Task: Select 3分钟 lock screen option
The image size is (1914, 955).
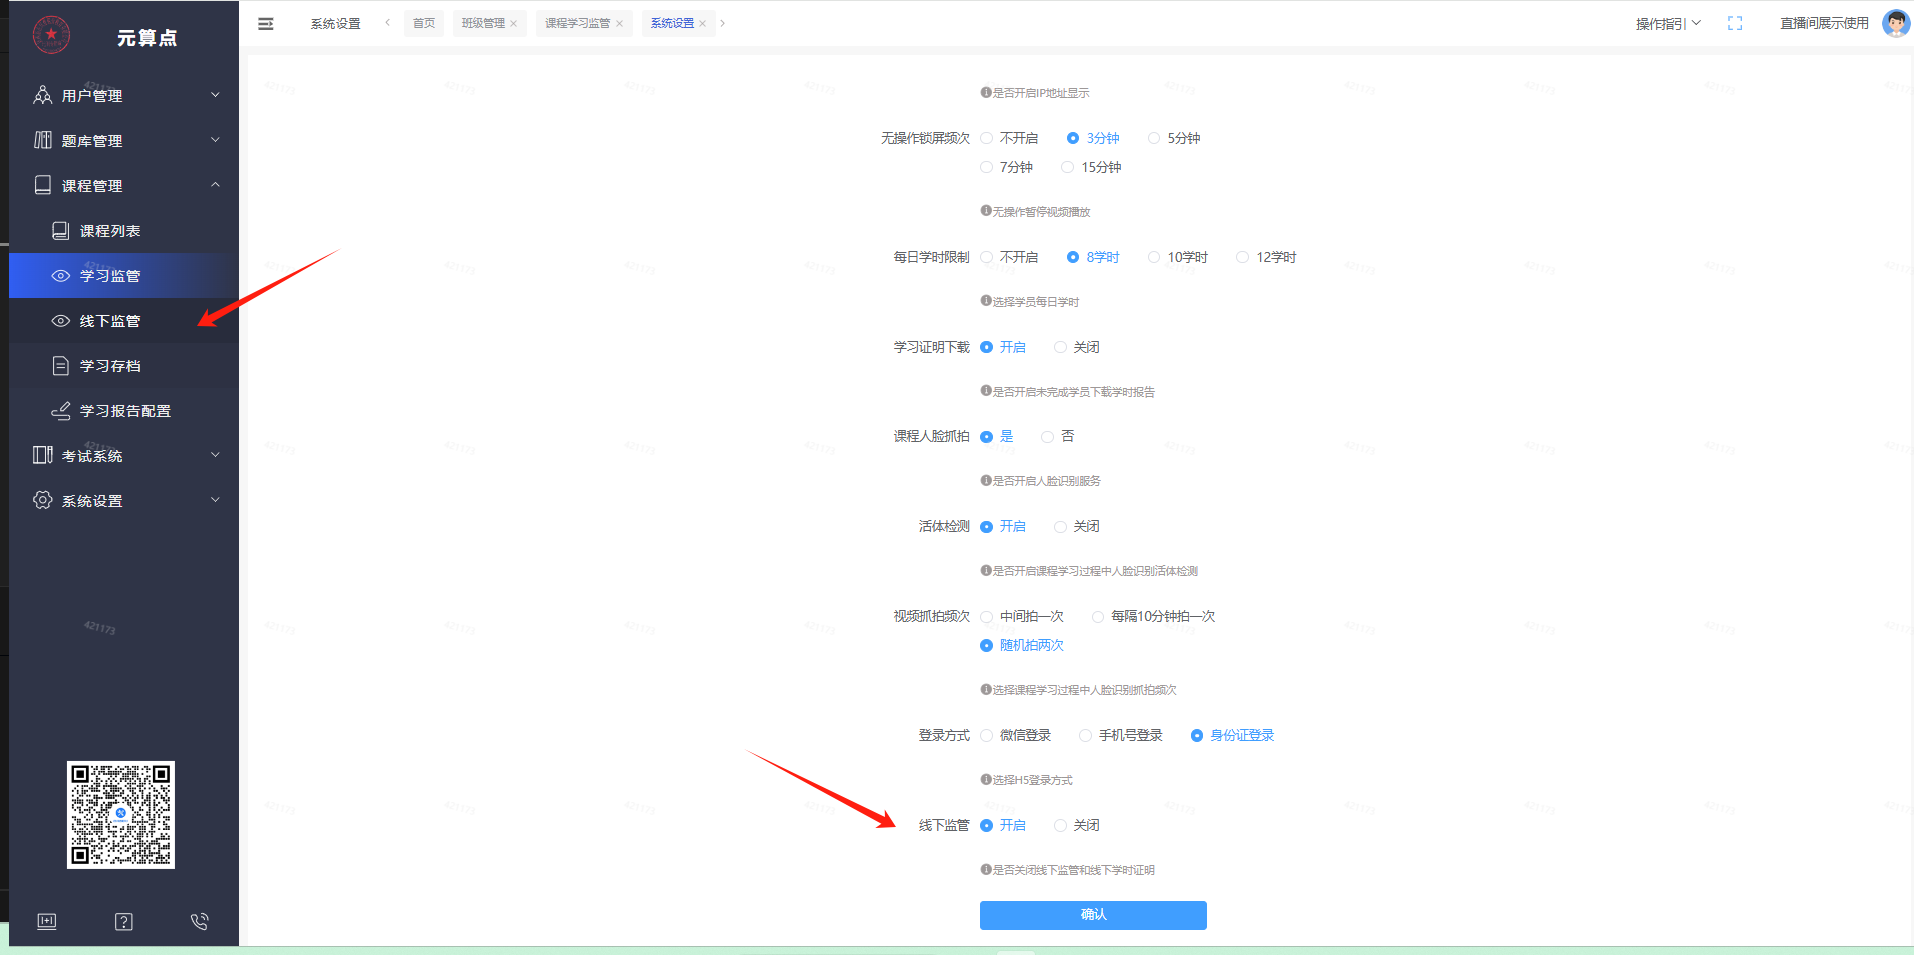Action: click(x=1093, y=138)
